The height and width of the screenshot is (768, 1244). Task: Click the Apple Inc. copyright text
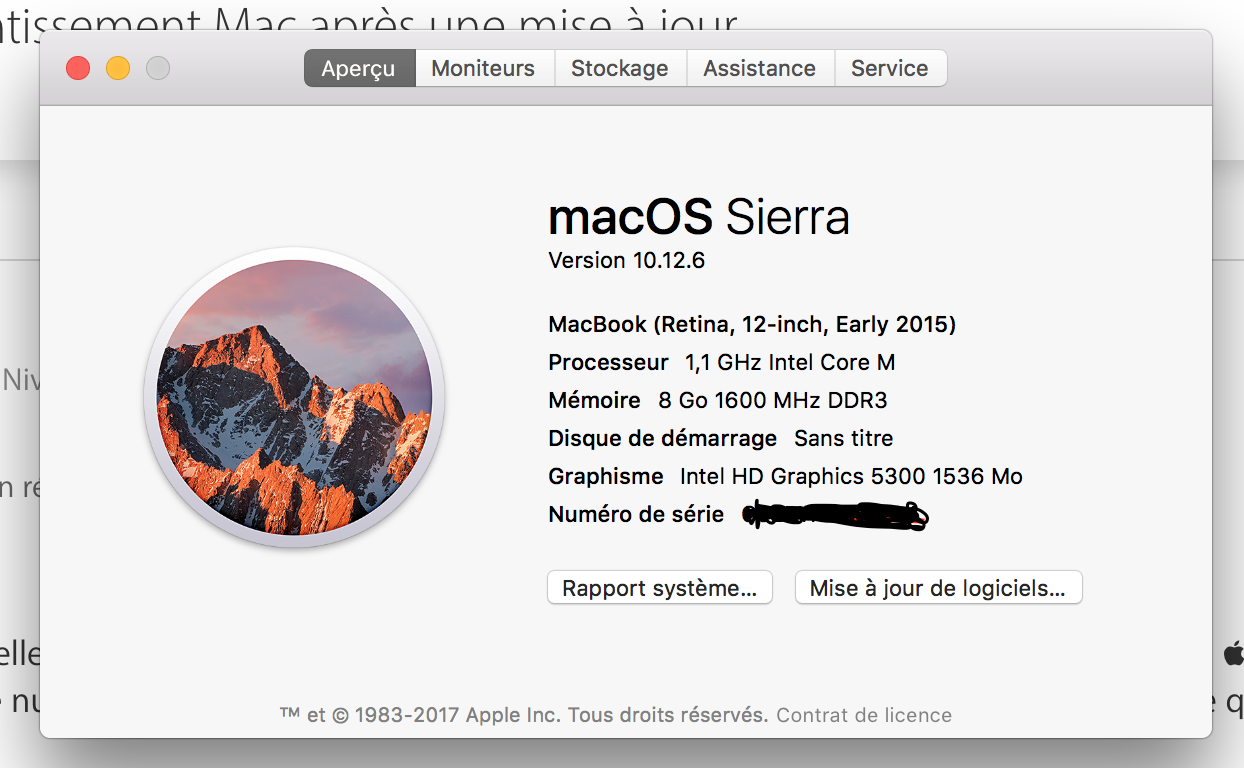[523, 715]
